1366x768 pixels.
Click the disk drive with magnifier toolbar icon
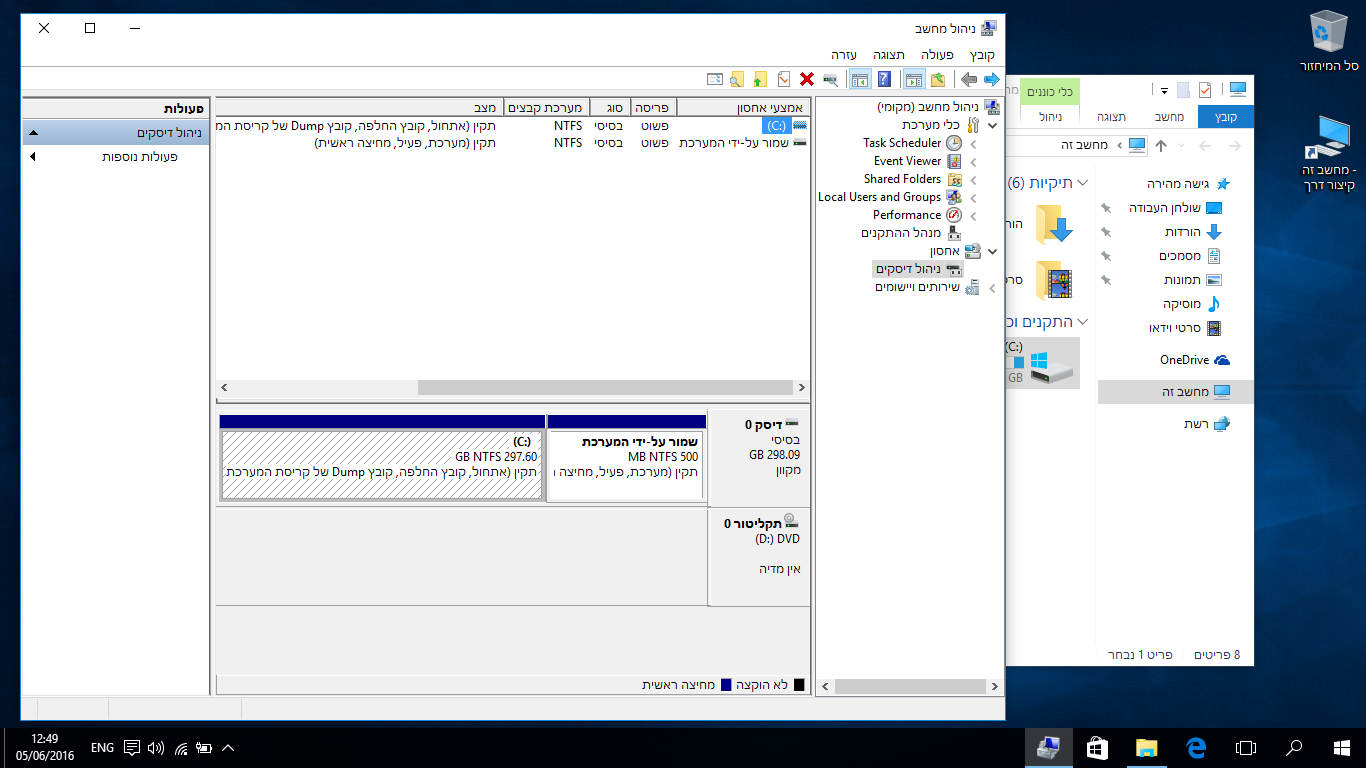(x=830, y=79)
